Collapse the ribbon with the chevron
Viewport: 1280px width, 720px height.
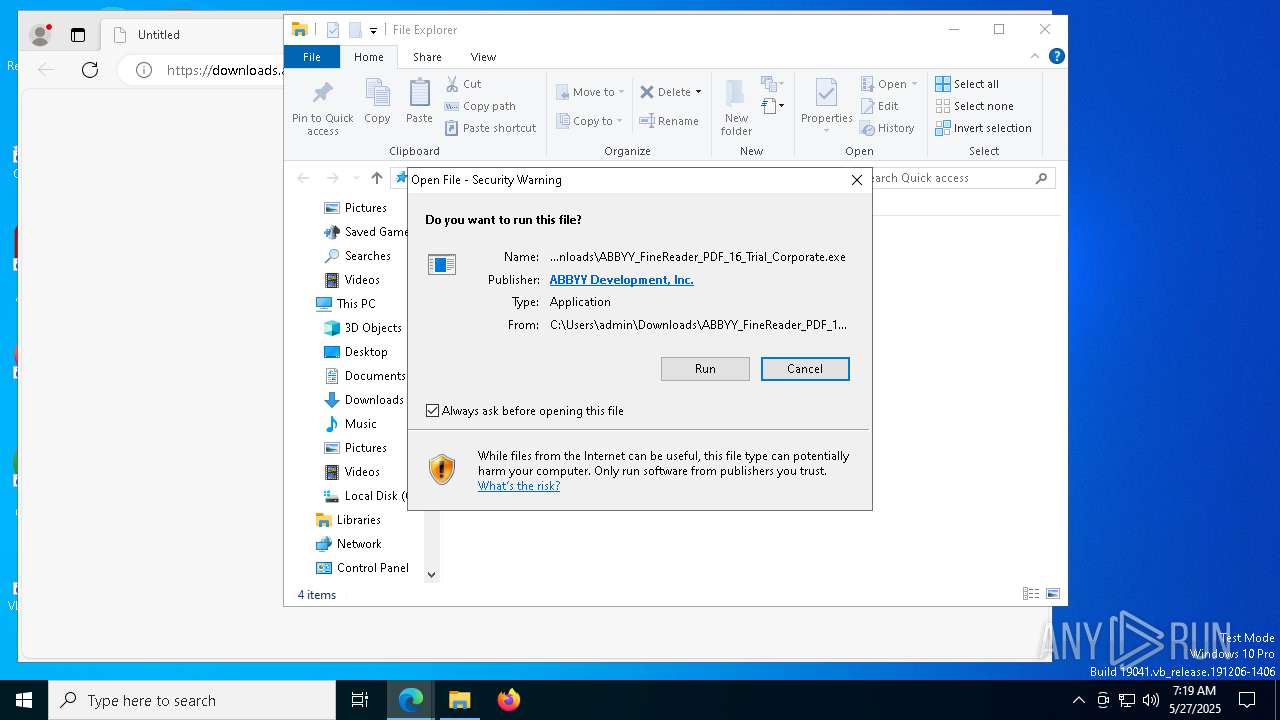[x=1035, y=56]
